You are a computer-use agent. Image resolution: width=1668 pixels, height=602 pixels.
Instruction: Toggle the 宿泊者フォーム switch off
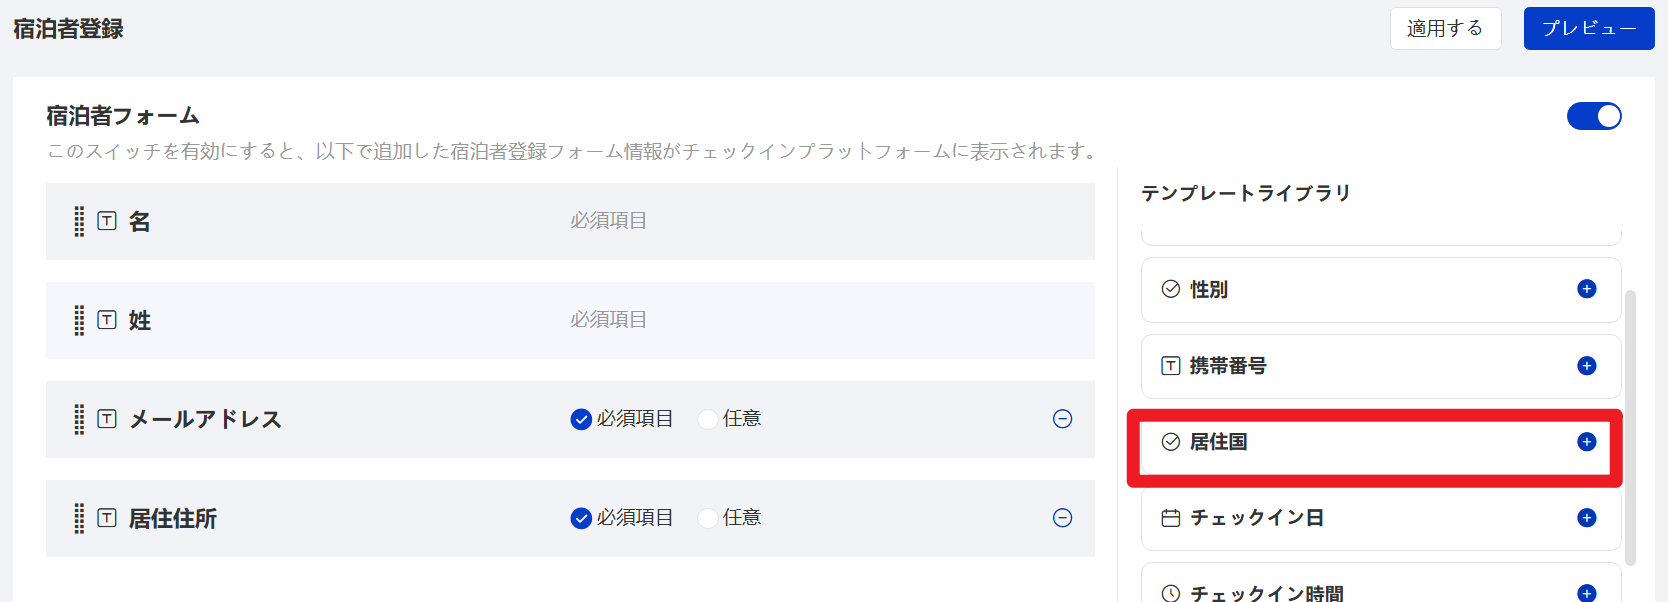coord(1594,116)
